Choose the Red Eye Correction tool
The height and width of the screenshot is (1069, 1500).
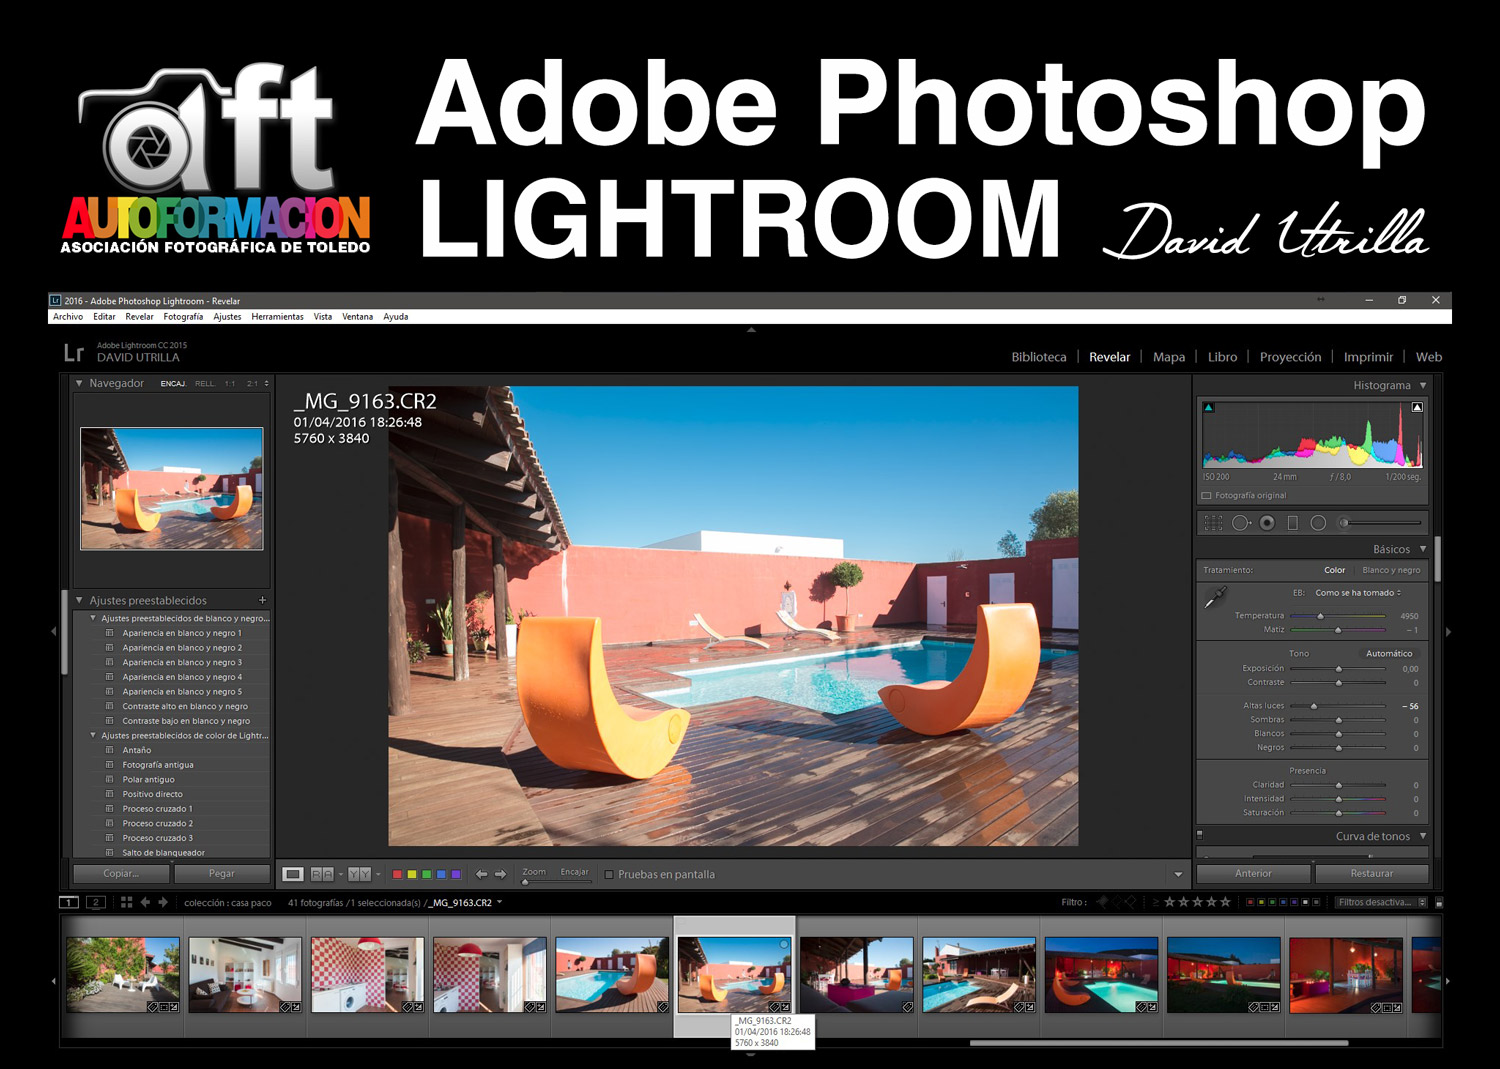(x=1267, y=523)
